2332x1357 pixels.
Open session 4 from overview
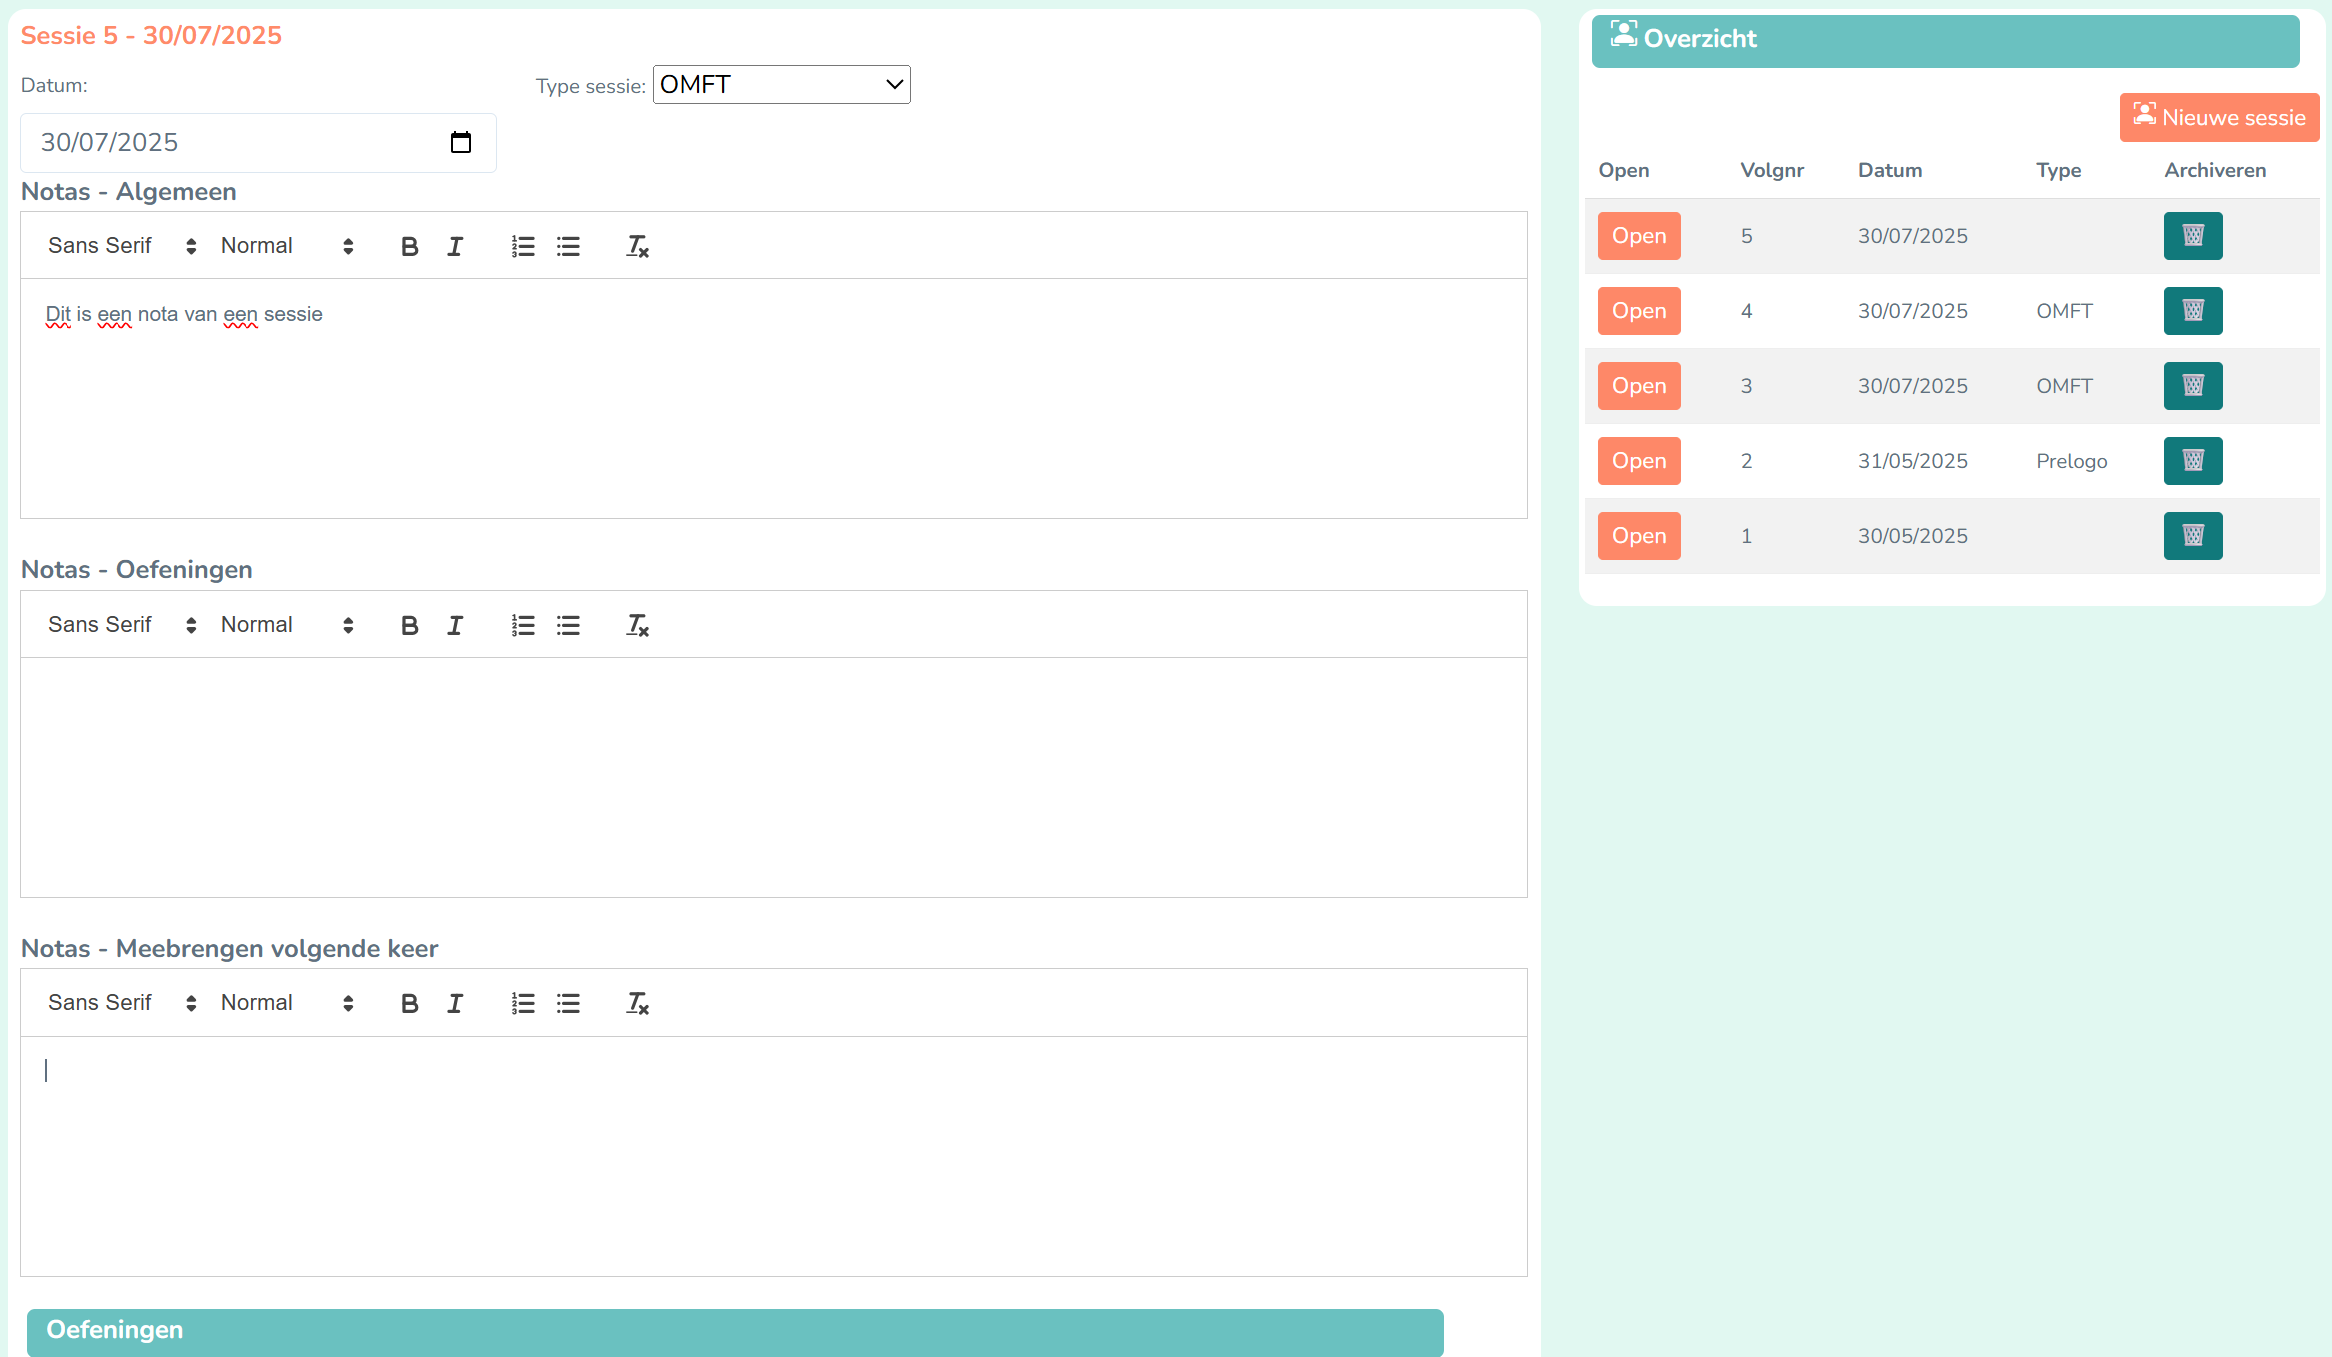tap(1638, 311)
